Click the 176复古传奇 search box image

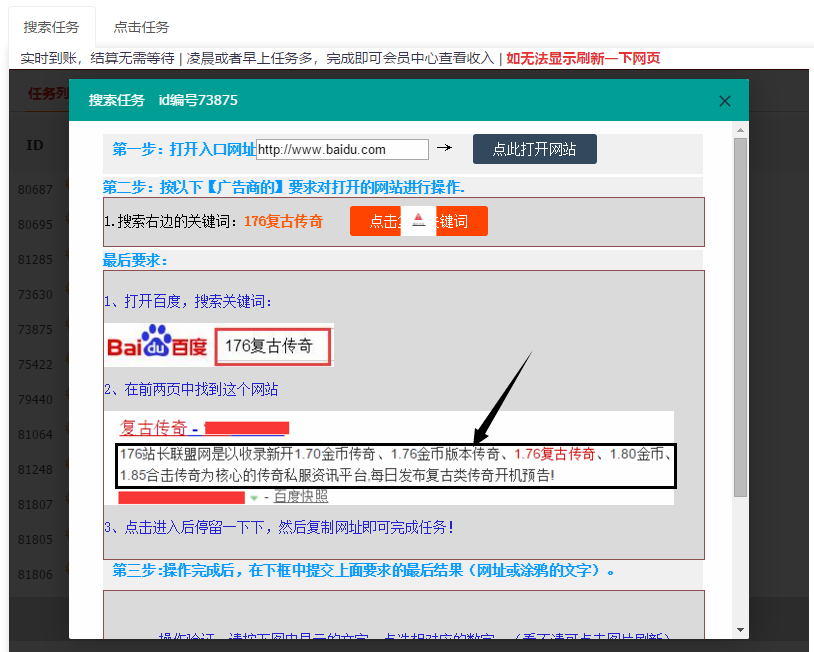pos(273,346)
